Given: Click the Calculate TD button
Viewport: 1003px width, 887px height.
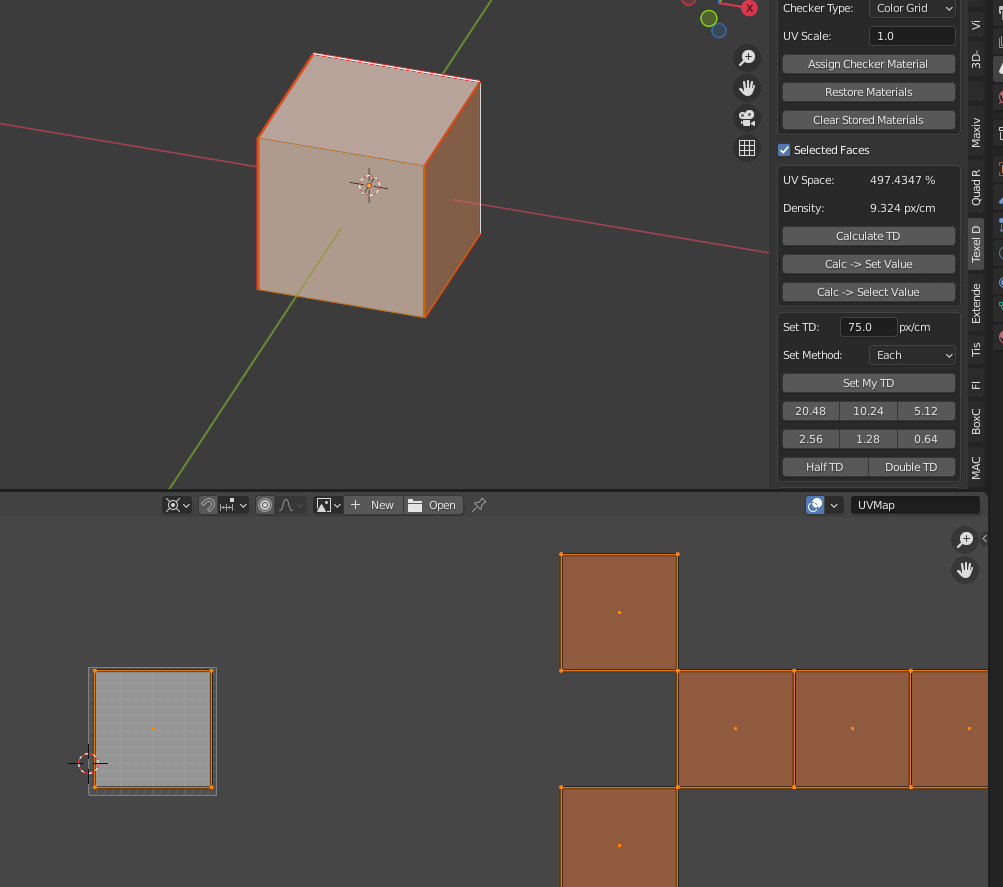Looking at the screenshot, I should pyautogui.click(x=869, y=236).
